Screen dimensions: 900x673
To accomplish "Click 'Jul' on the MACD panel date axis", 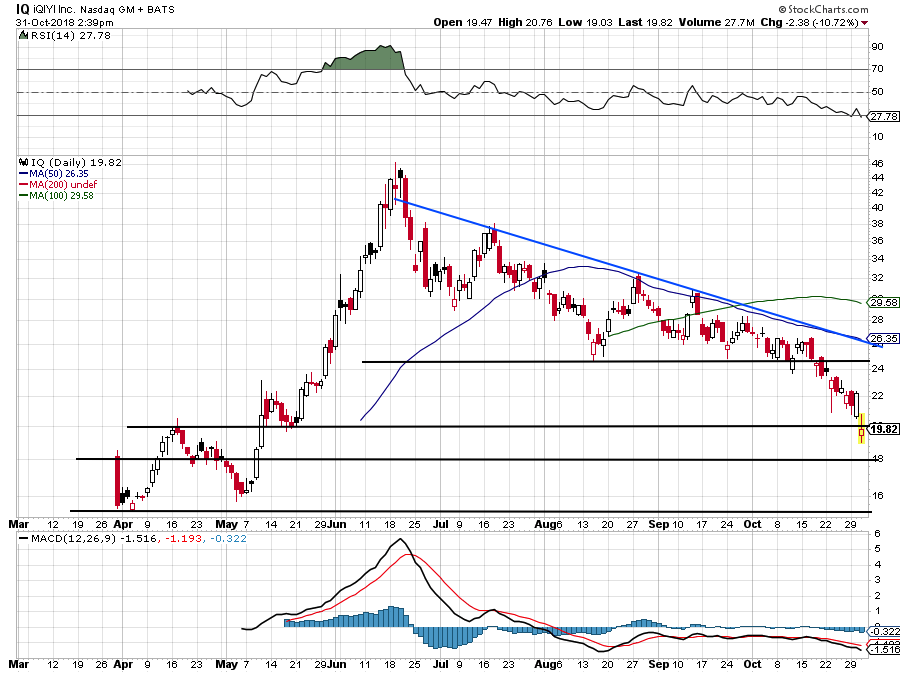I will (441, 664).
